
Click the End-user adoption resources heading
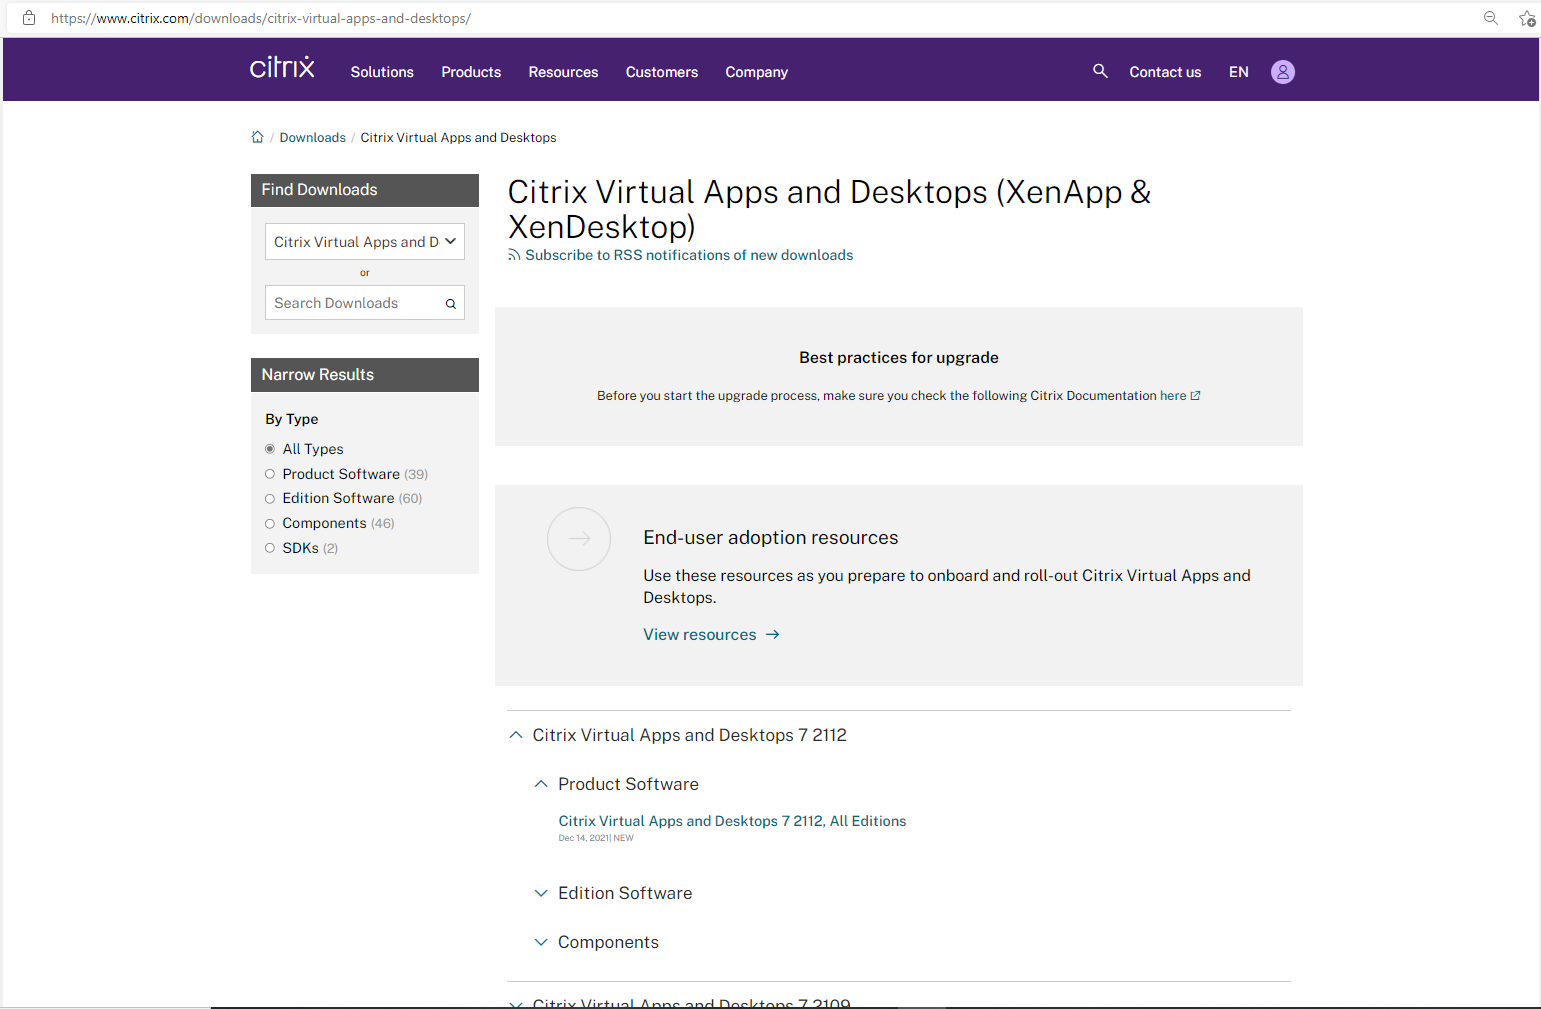tap(771, 538)
